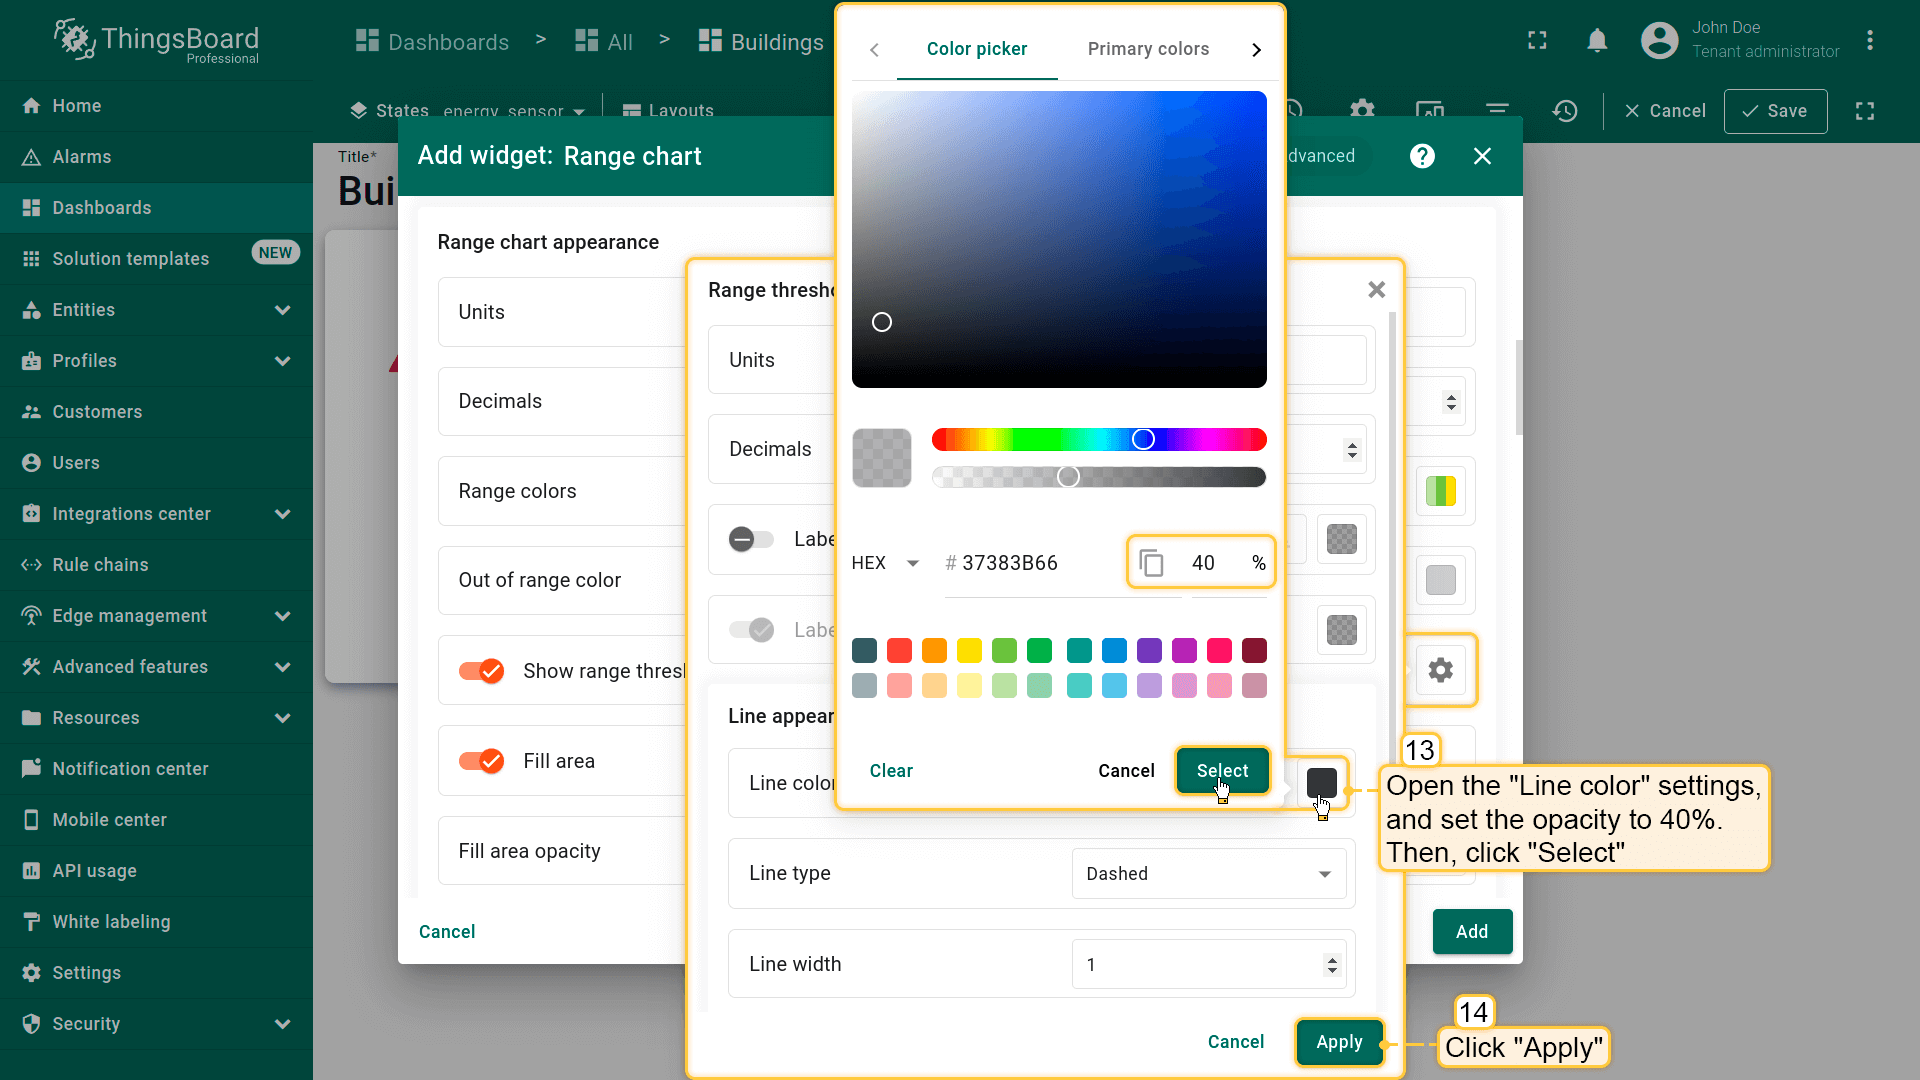The height and width of the screenshot is (1080, 1920).
Task: Click the widget help question icon
Action: [x=1422, y=156]
